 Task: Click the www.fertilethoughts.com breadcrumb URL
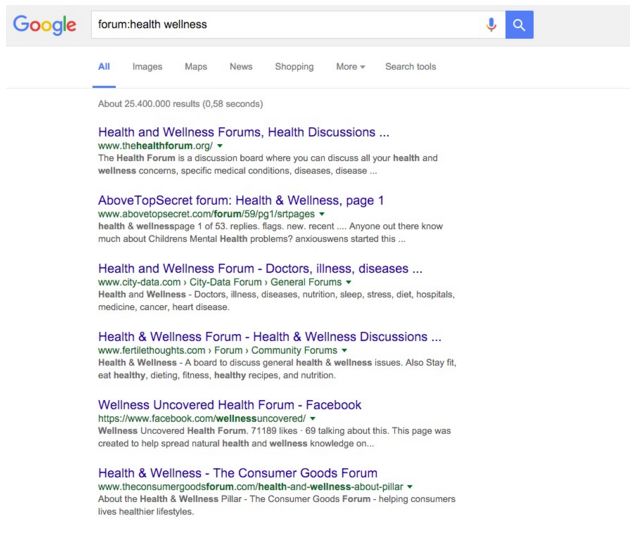pyautogui.click(x=151, y=350)
